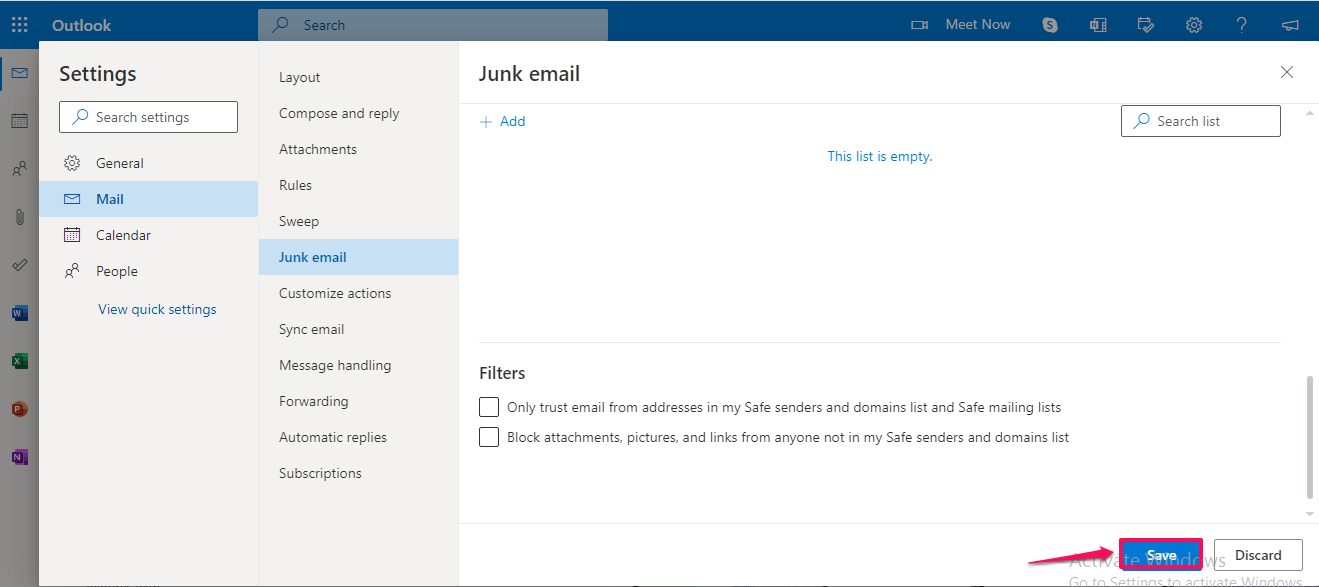Open PowerPoint in the left sidebar
This screenshot has height=587, width=1319.
point(19,408)
